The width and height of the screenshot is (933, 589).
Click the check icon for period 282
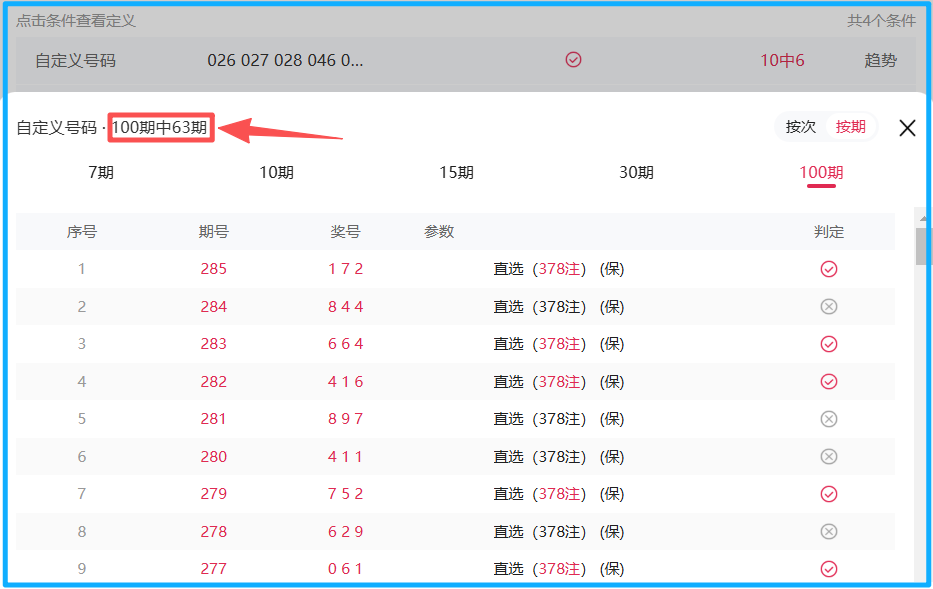pos(828,381)
